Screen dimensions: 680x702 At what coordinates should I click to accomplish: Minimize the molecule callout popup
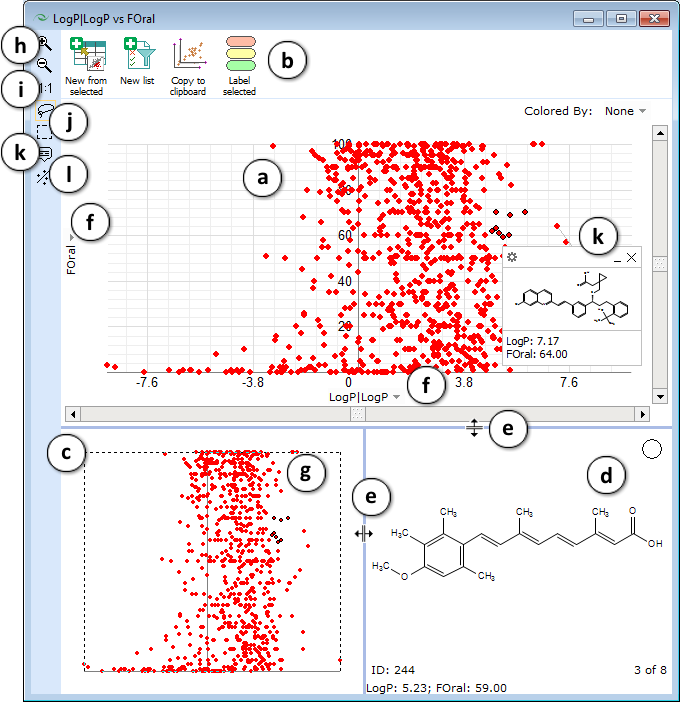[617, 258]
